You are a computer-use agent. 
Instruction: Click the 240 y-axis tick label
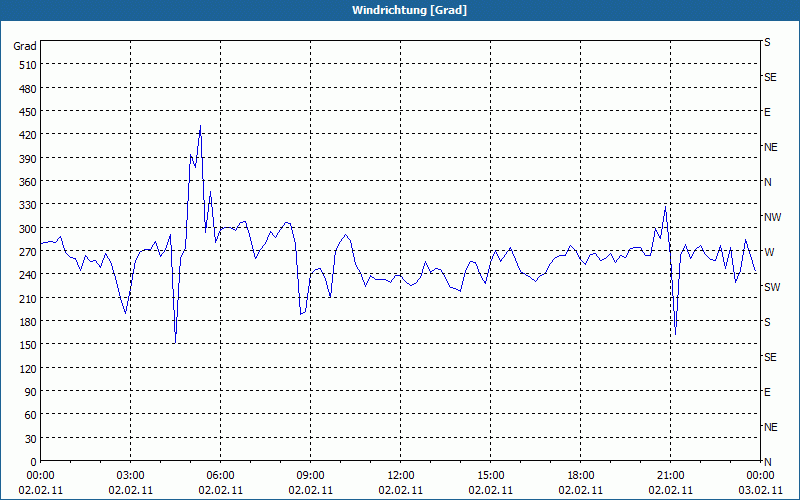pyautogui.click(x=28, y=276)
